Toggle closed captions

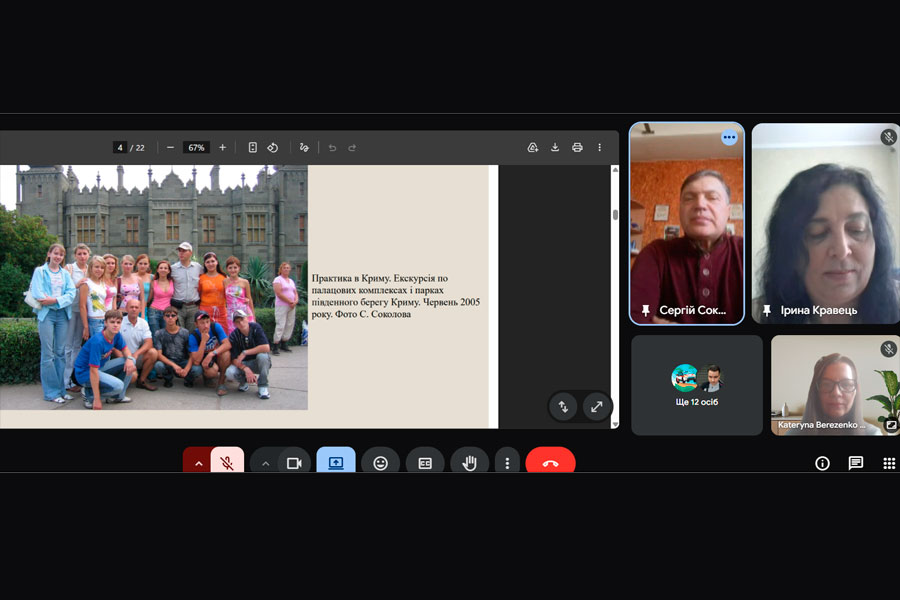(425, 463)
